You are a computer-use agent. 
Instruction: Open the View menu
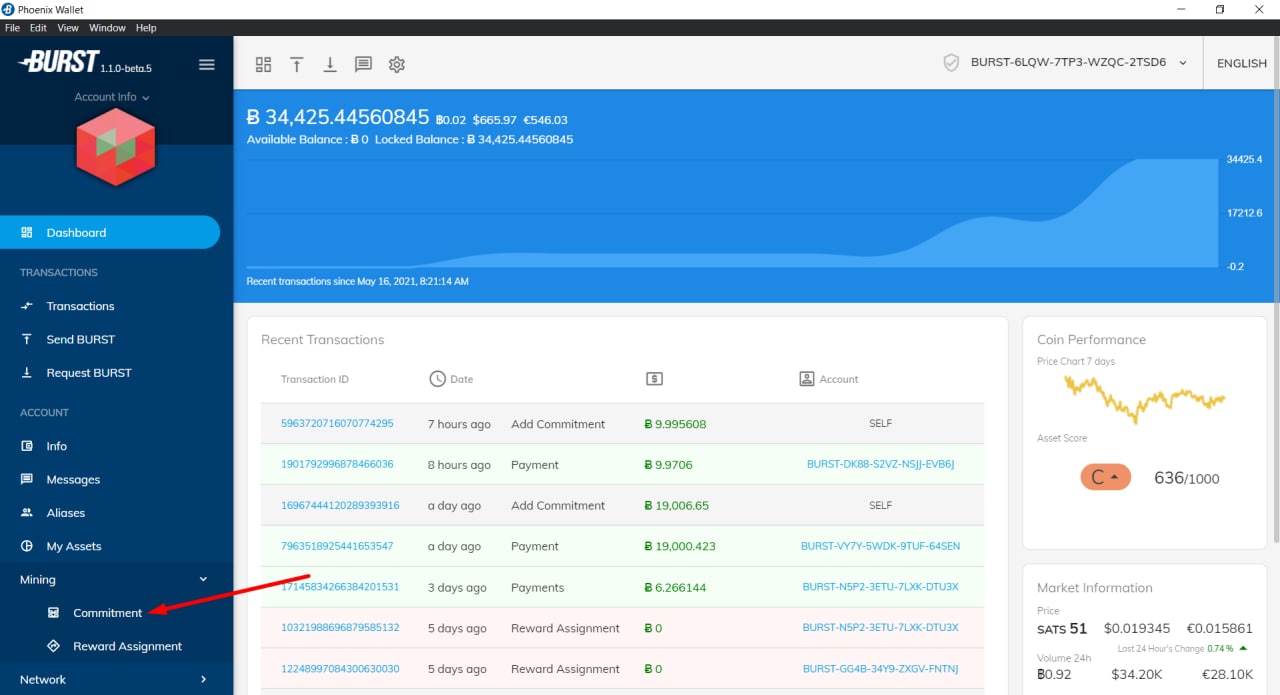coord(68,28)
